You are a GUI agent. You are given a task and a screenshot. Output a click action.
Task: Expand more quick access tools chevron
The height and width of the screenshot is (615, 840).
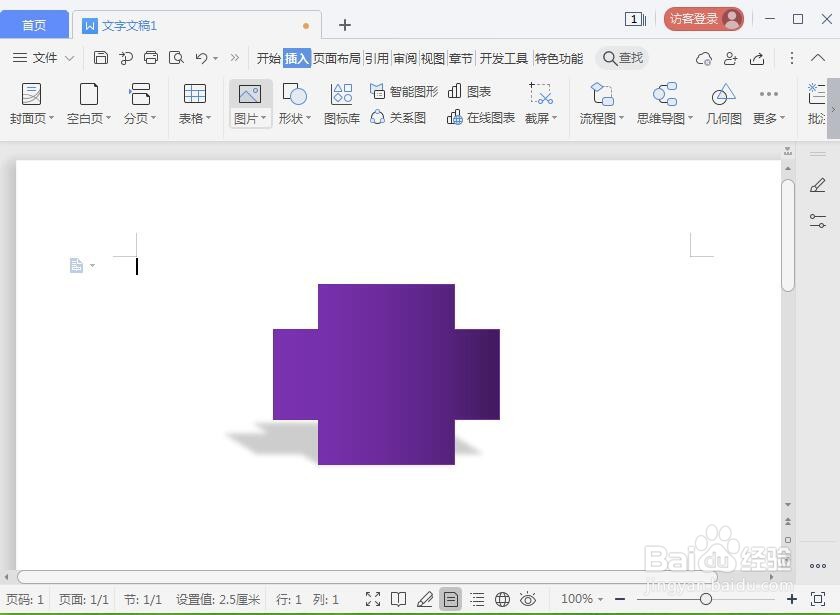click(x=235, y=57)
